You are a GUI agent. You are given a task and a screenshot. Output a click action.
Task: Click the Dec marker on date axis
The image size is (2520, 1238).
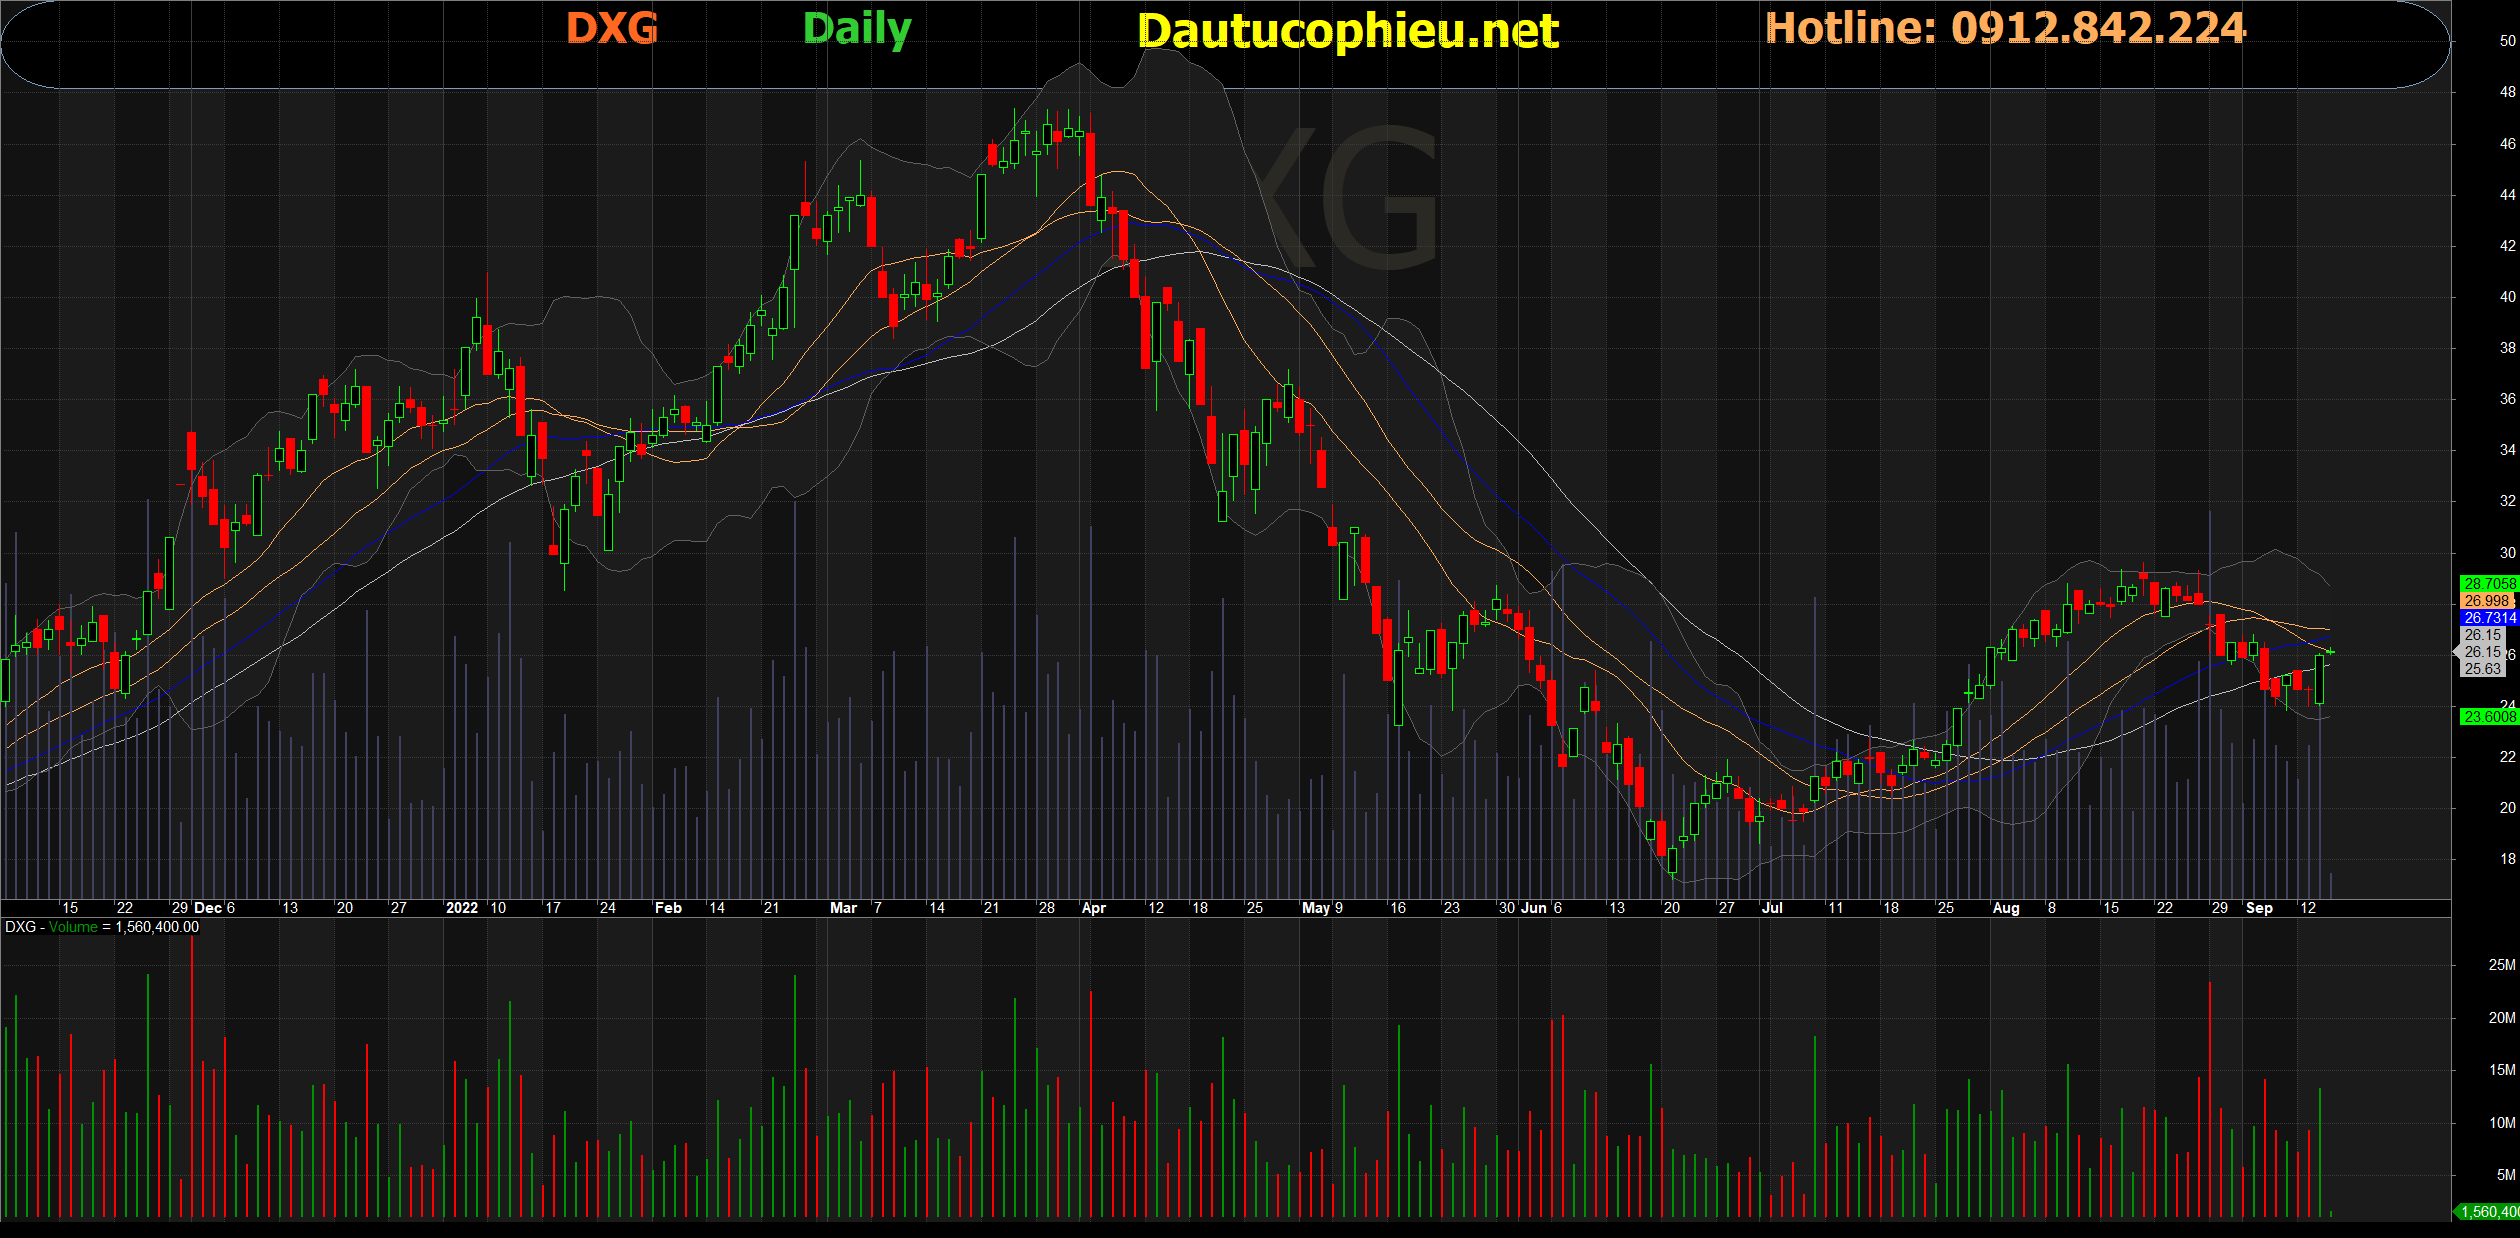point(208,908)
